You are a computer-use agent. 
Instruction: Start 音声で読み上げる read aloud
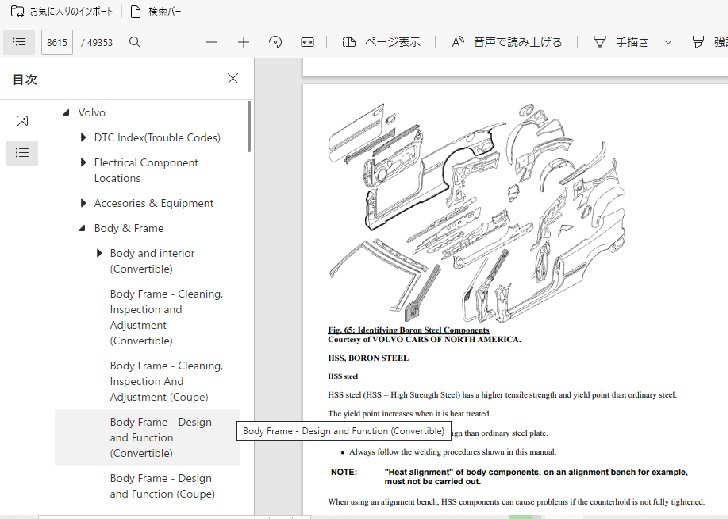click(507, 42)
